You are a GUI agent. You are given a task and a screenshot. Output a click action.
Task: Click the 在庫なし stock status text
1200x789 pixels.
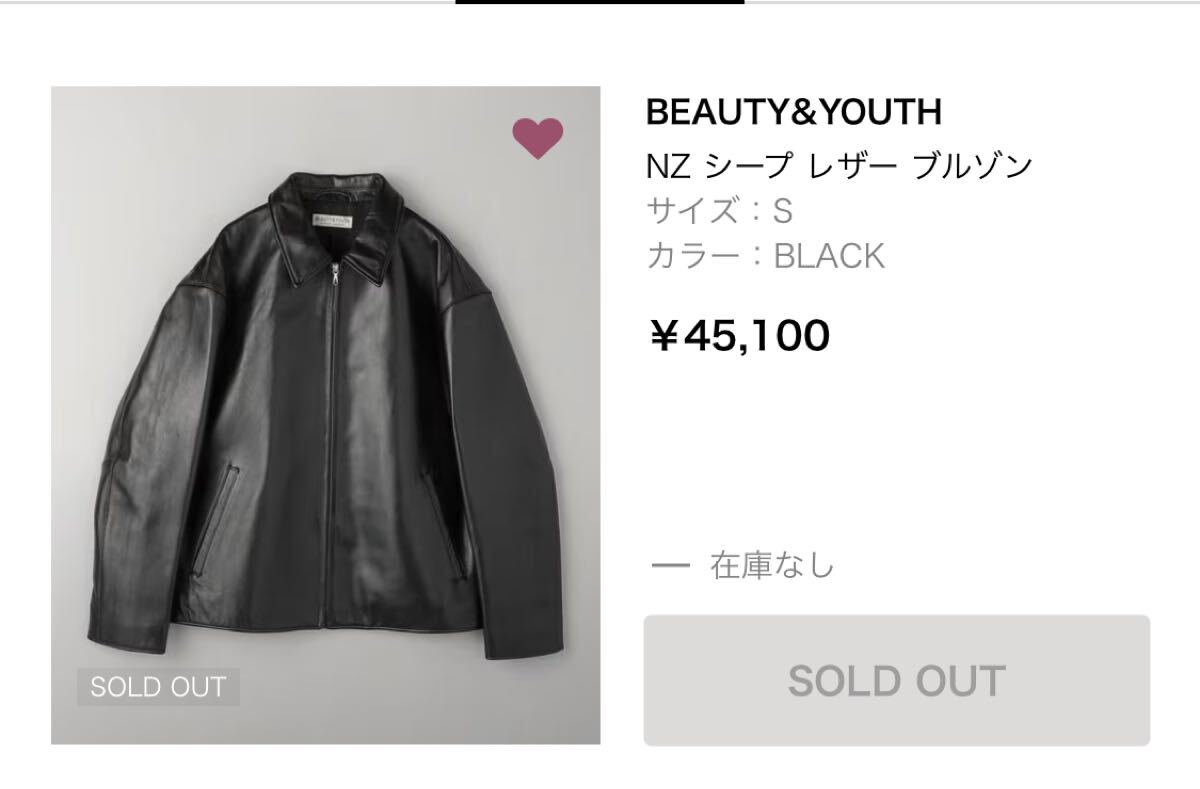pos(772,566)
